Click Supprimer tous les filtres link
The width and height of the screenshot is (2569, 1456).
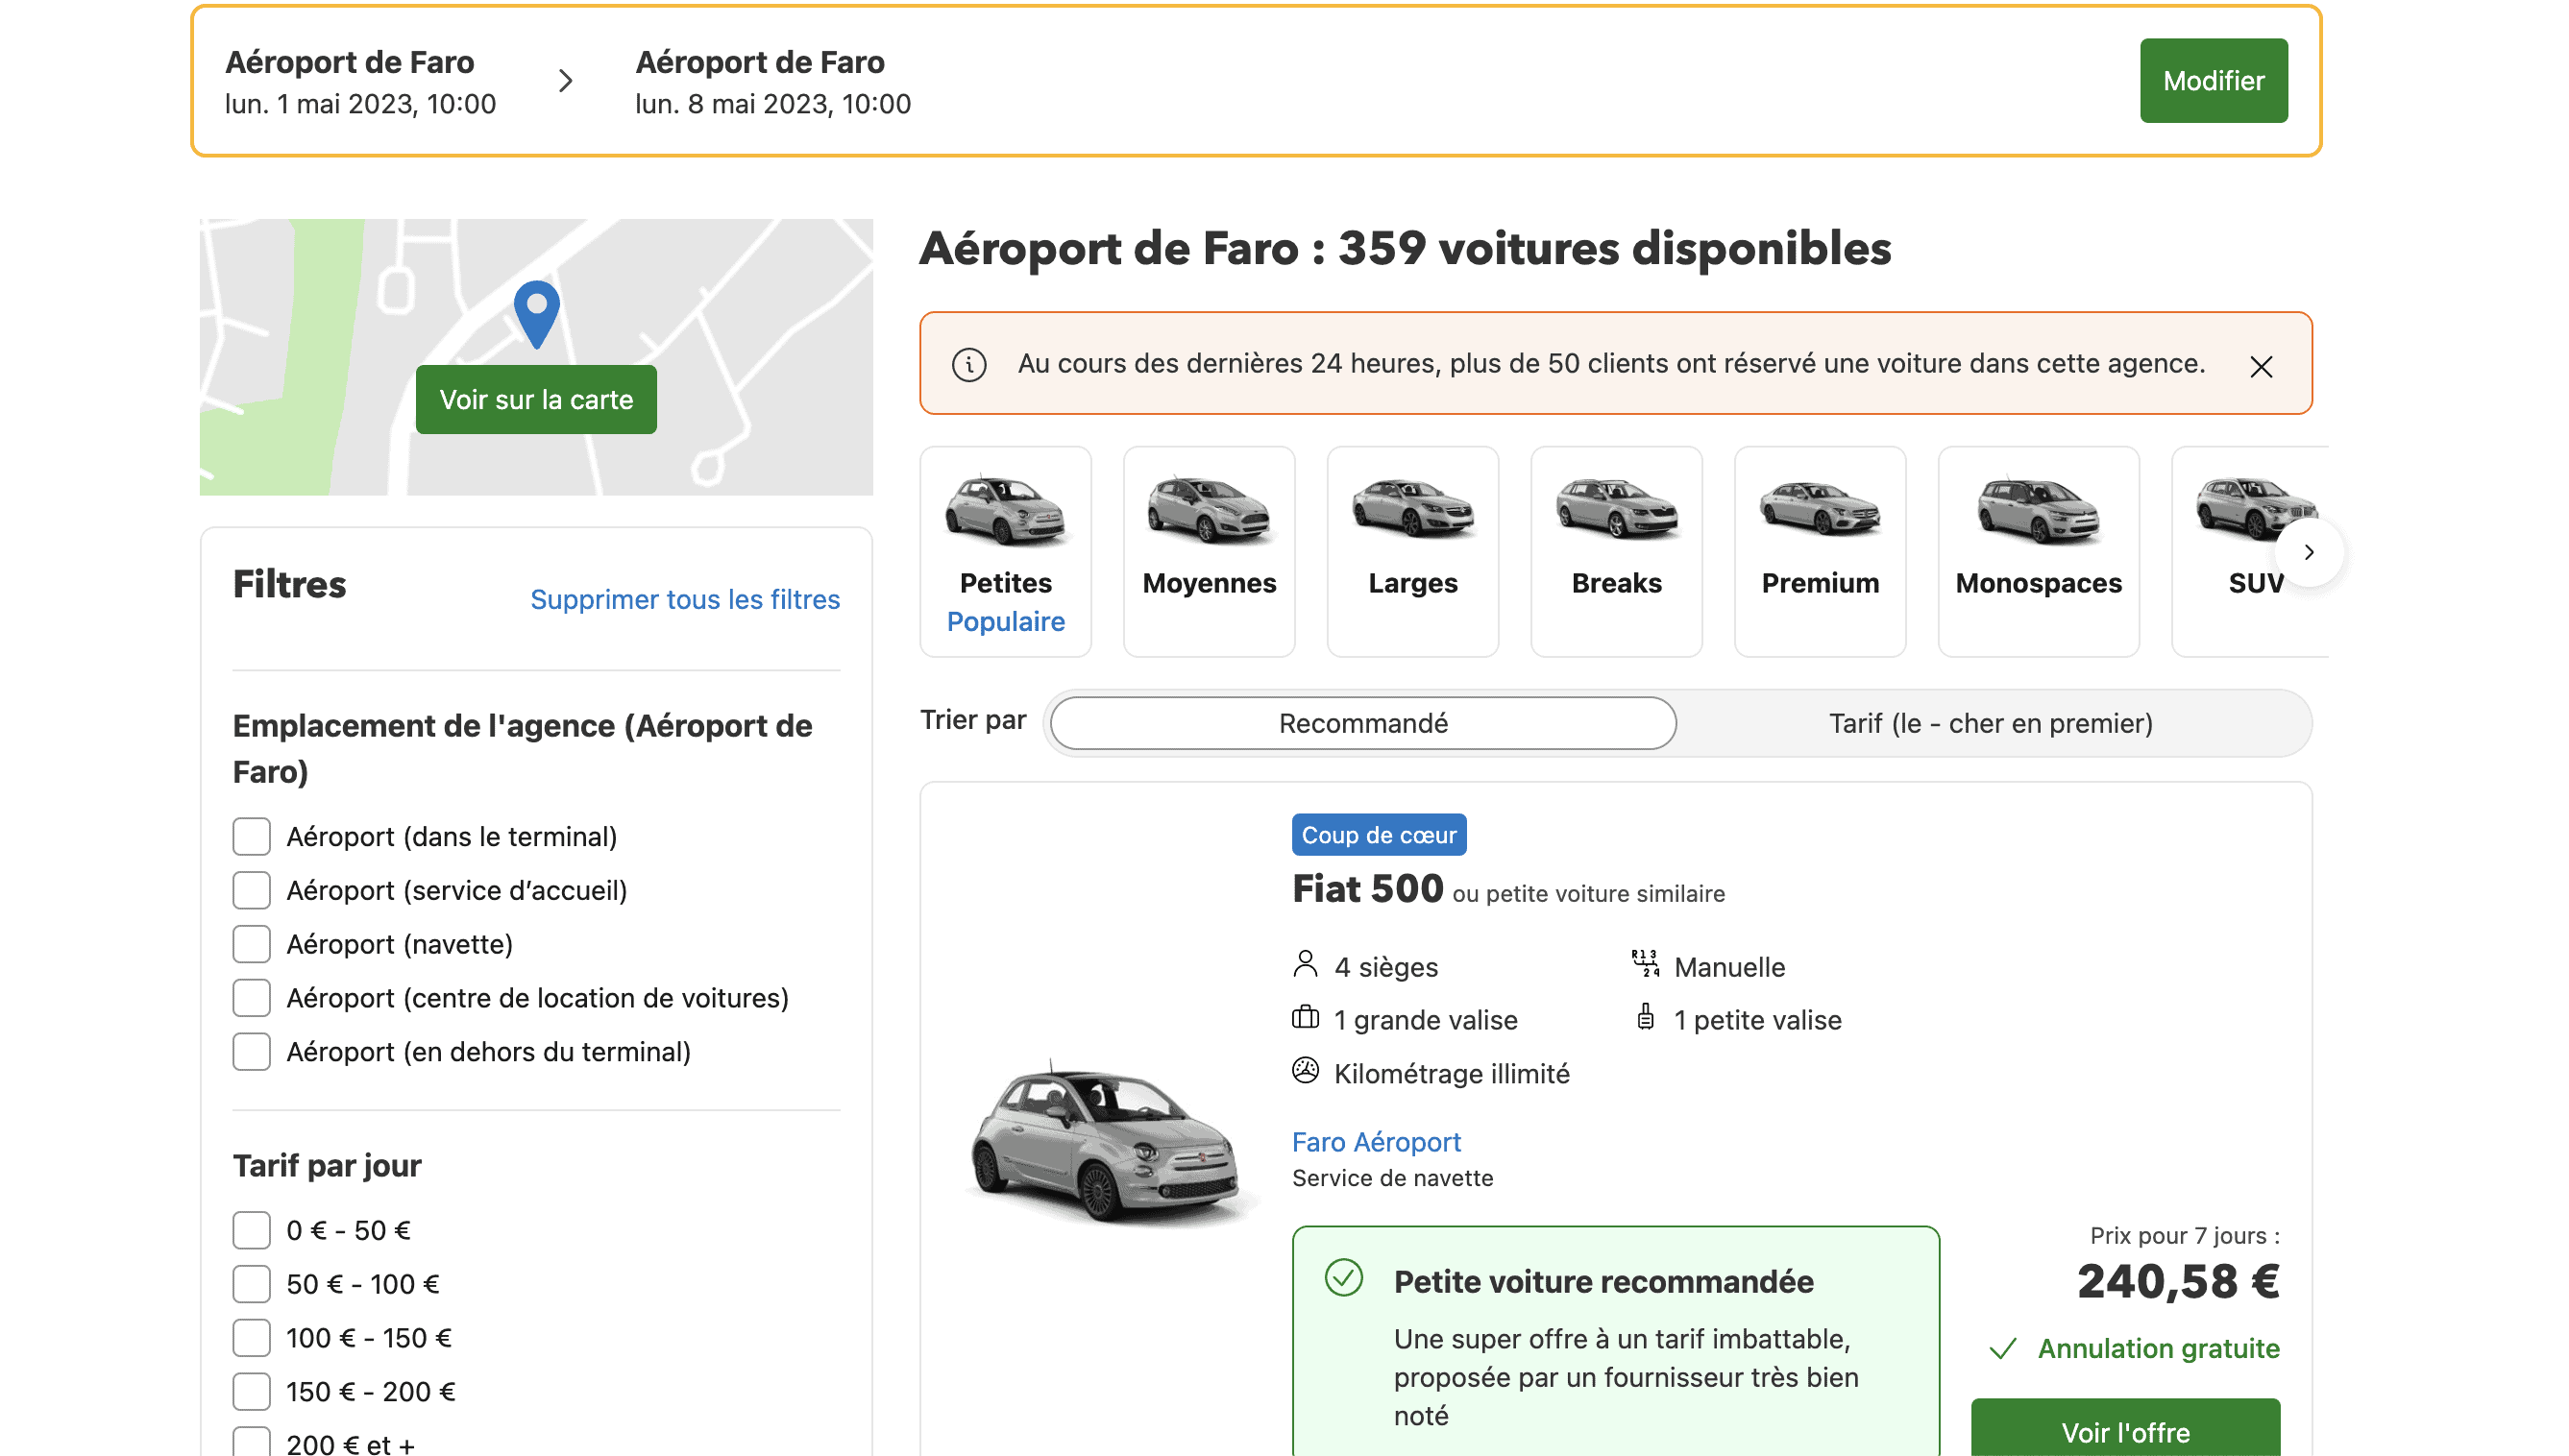685,599
